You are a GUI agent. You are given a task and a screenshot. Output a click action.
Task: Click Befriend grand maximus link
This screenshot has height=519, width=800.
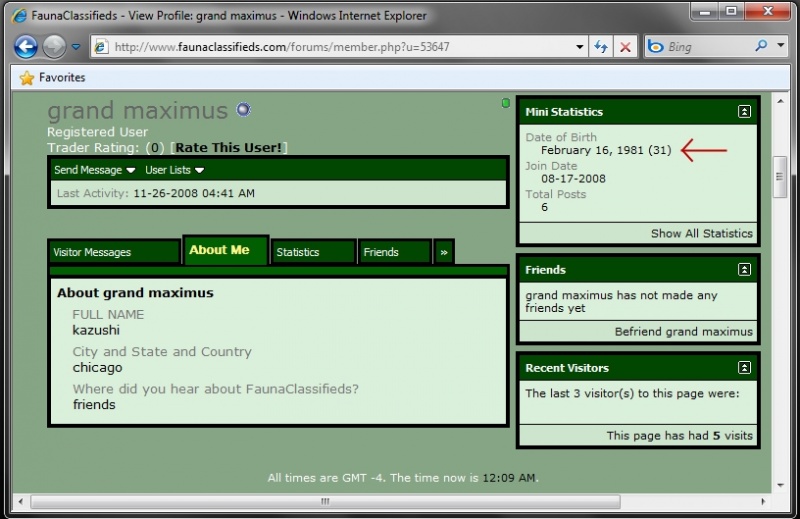coord(683,332)
